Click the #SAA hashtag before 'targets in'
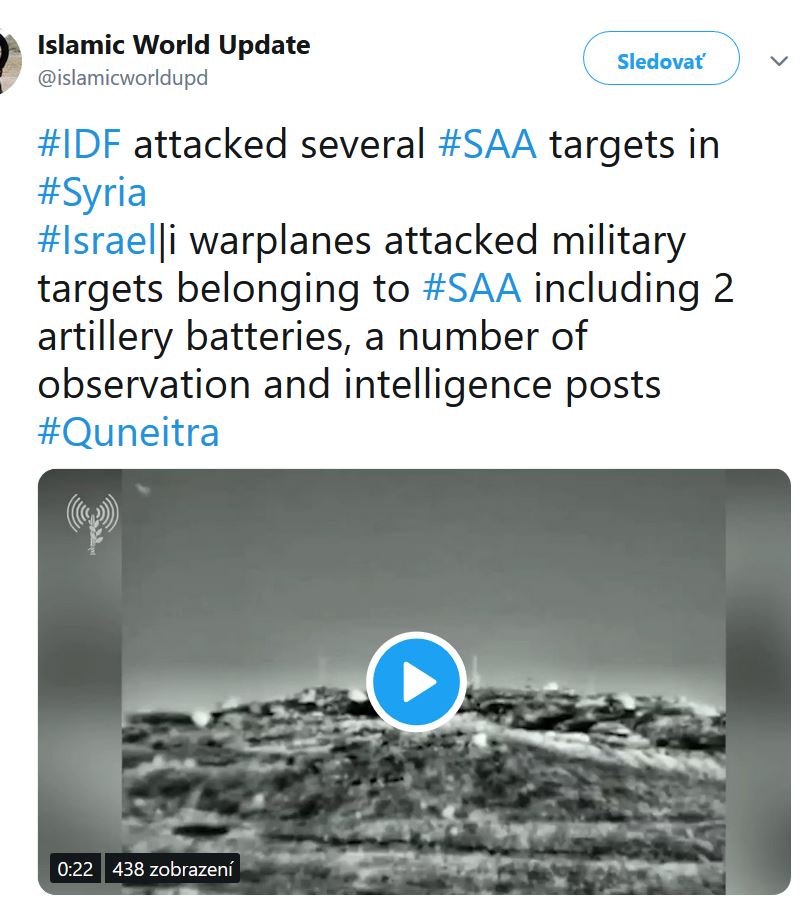This screenshot has height=908, width=808. (x=488, y=144)
